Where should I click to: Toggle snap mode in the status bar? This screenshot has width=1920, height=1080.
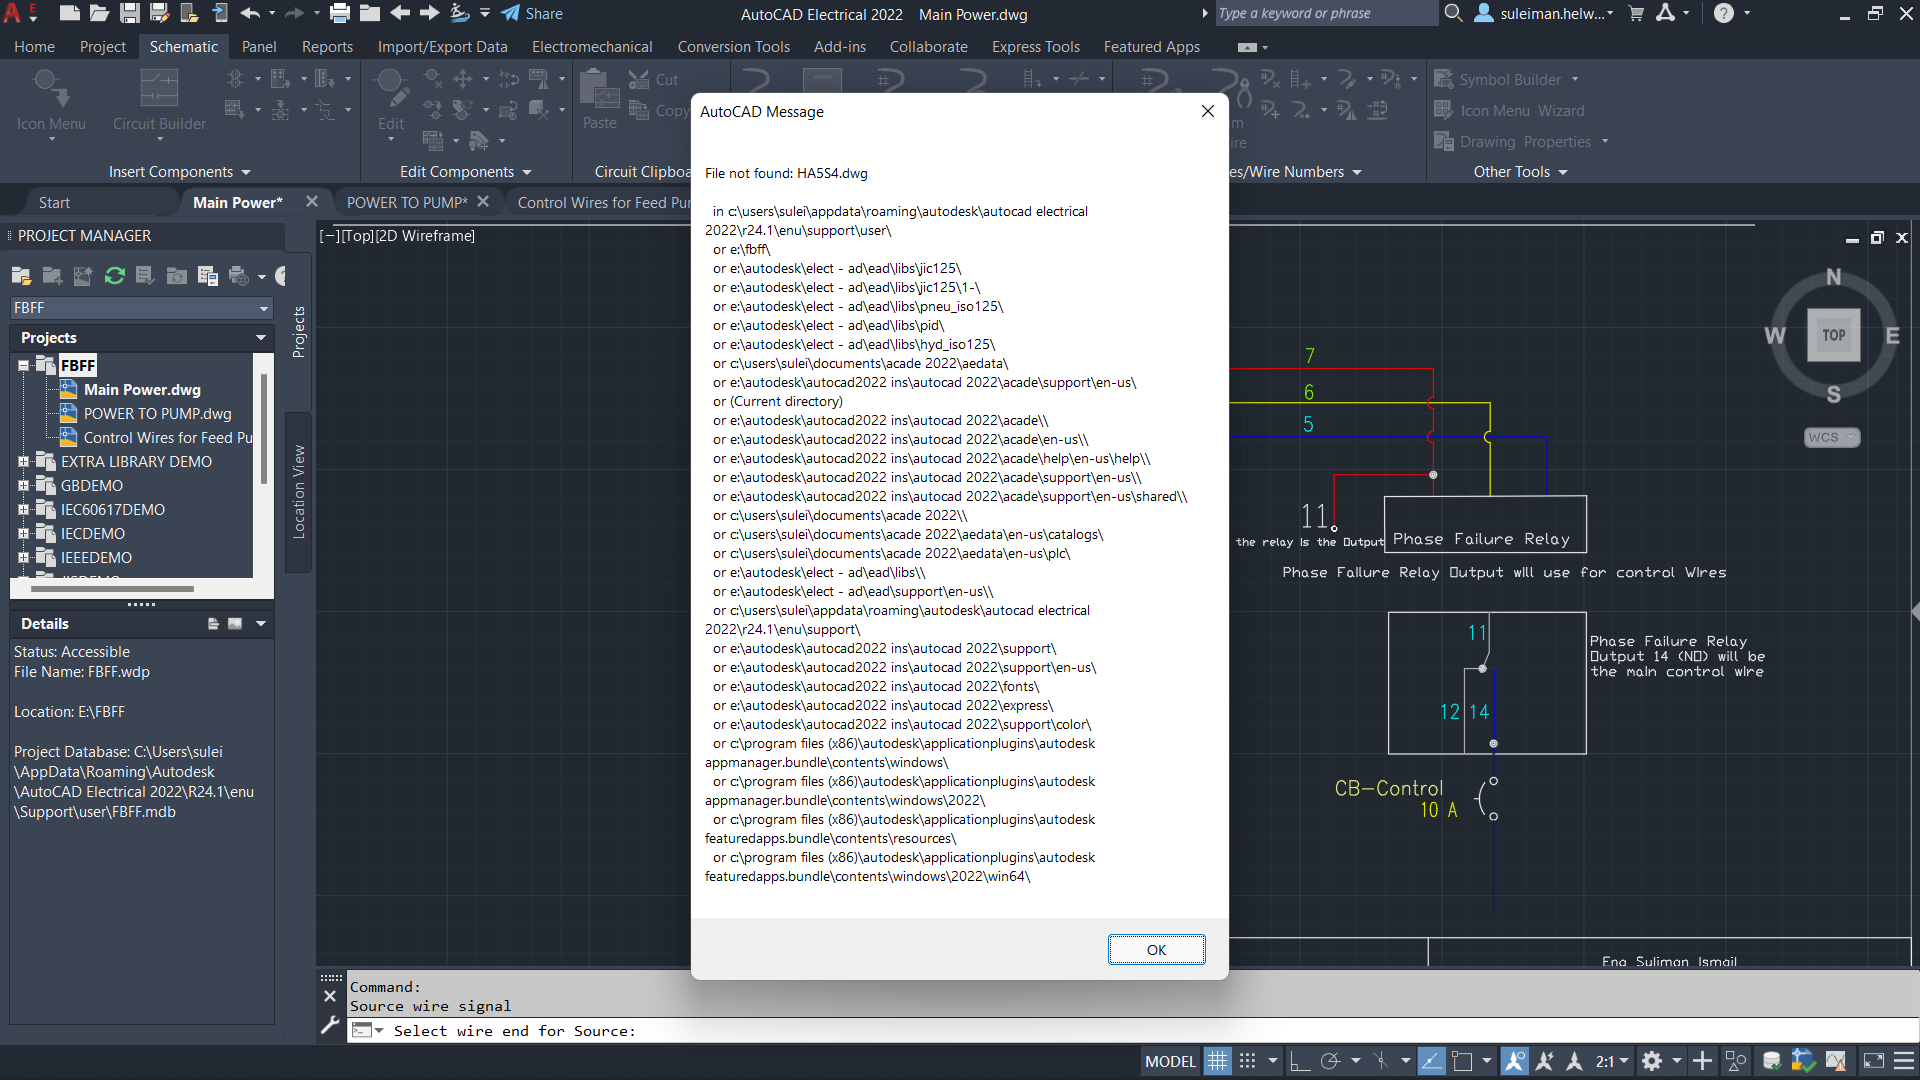(1247, 1061)
